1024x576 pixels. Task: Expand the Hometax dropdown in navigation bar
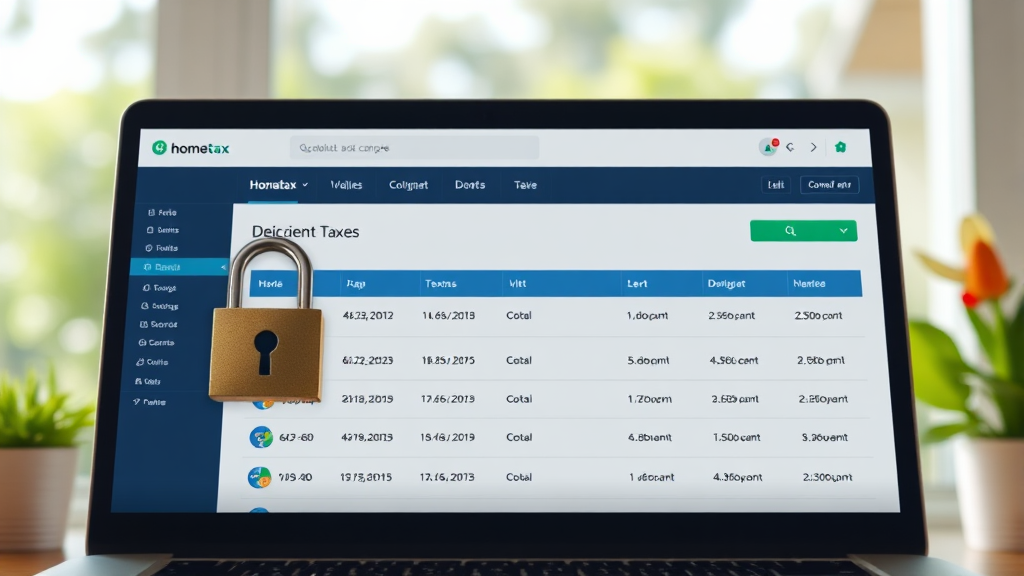point(304,185)
